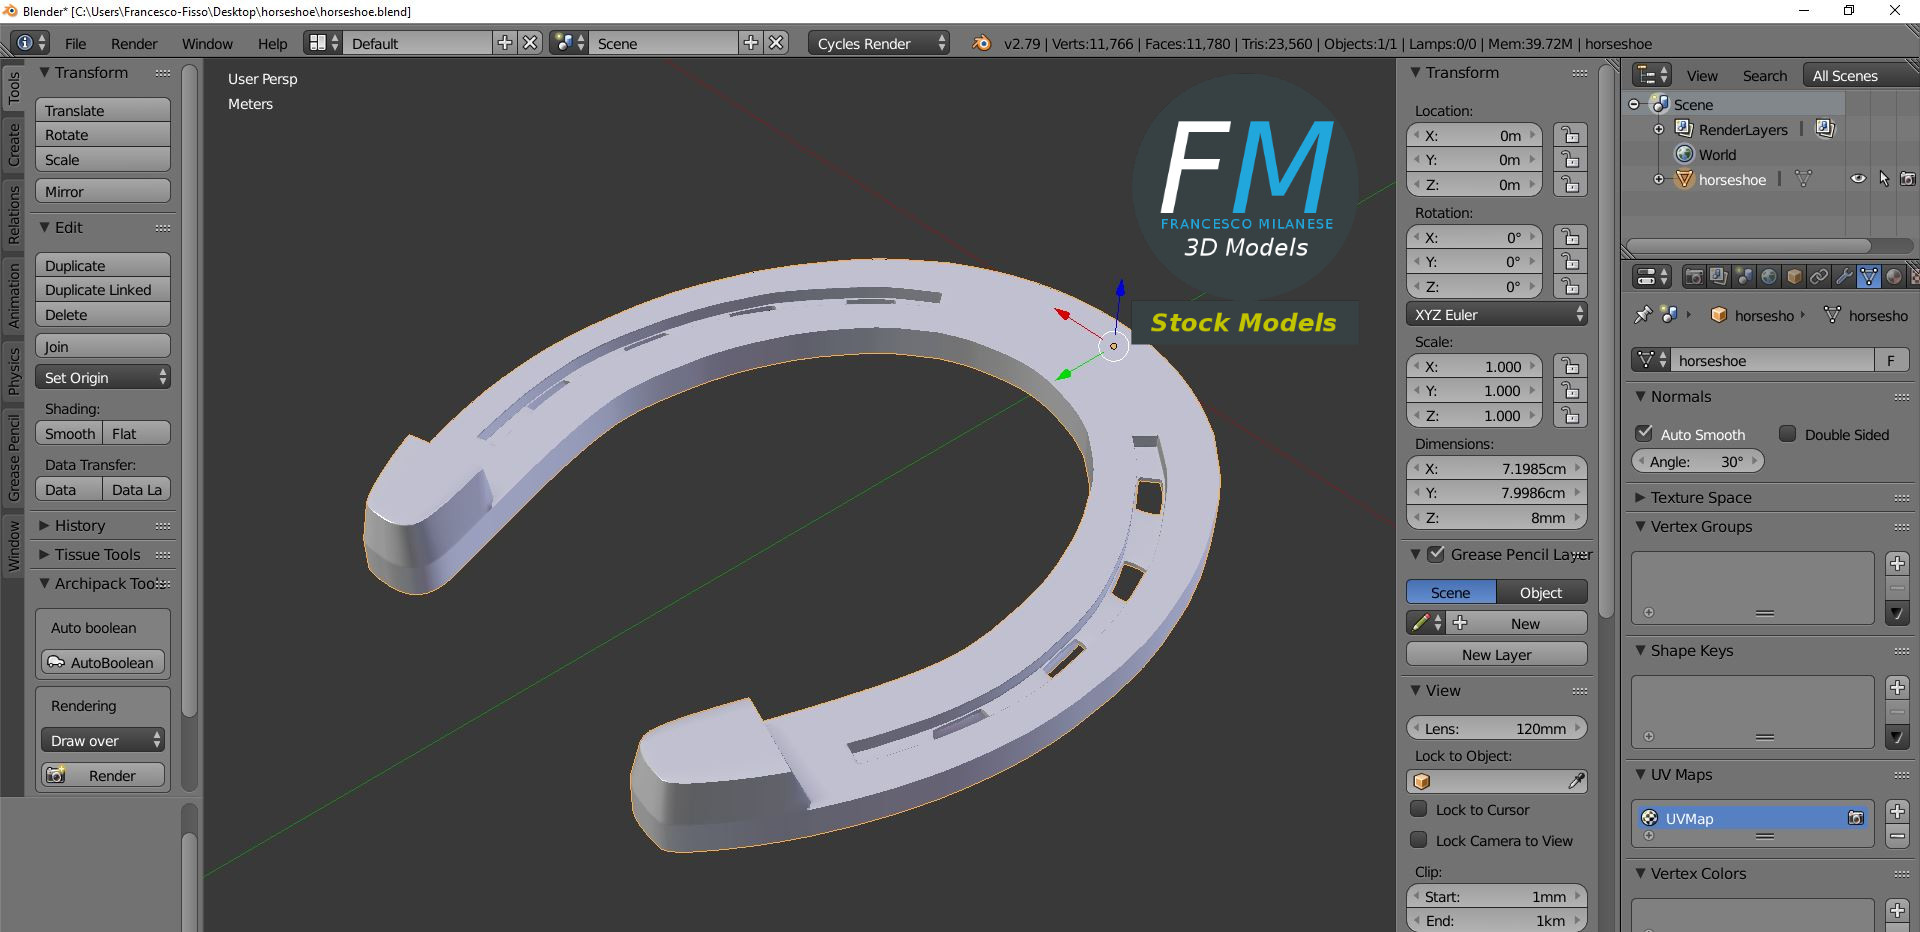Open the World properties tab
The height and width of the screenshot is (932, 1920).
(1769, 276)
